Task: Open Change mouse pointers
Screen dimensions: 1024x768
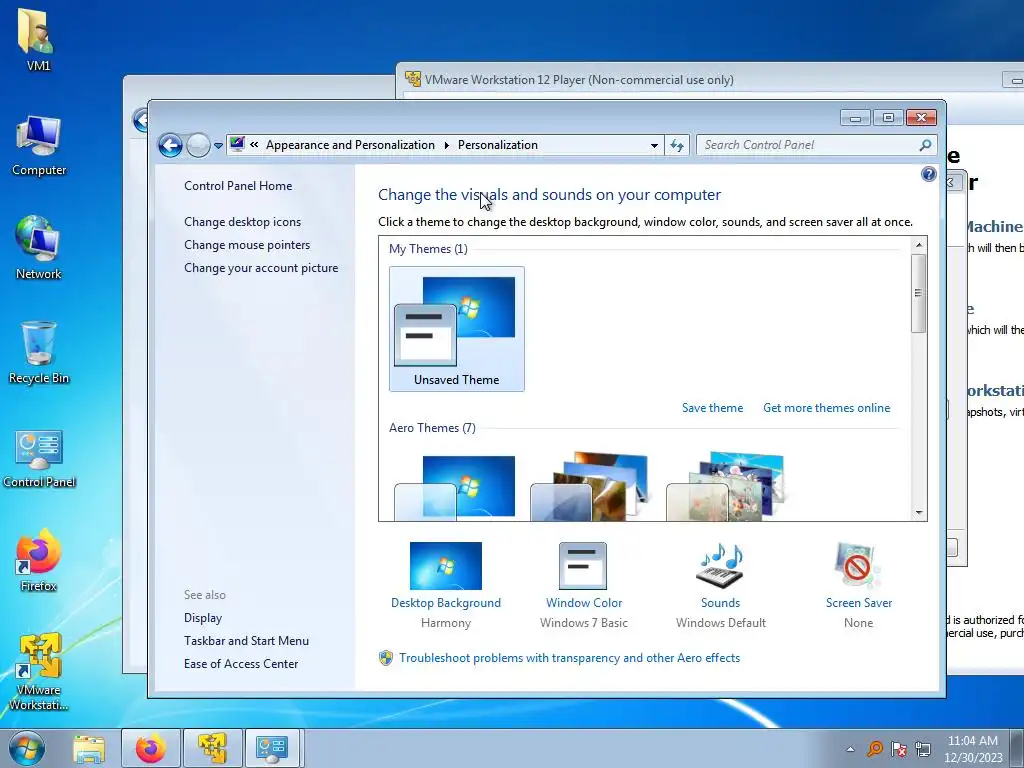Action: pyautogui.click(x=247, y=245)
